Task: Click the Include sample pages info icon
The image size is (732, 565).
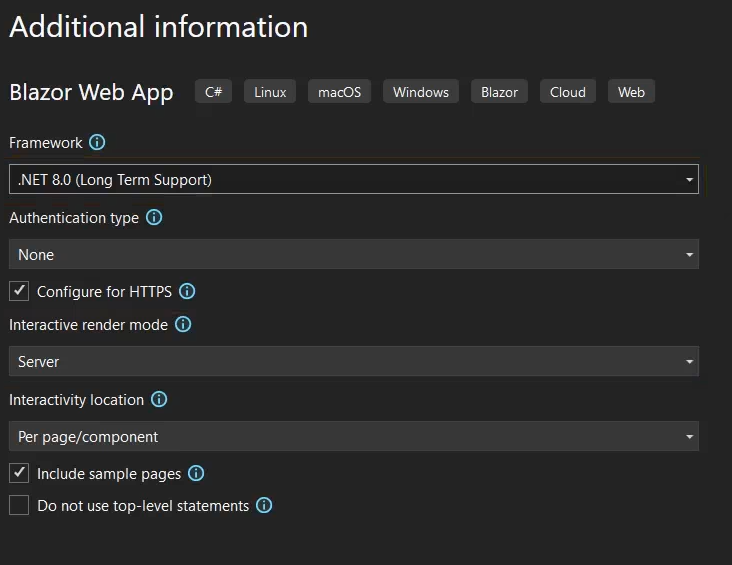Action: (196, 473)
